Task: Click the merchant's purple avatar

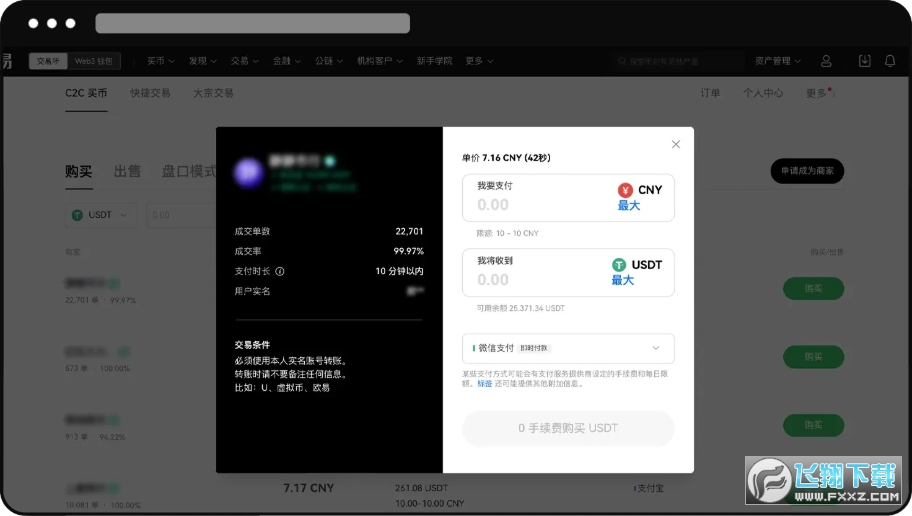Action: tap(248, 172)
